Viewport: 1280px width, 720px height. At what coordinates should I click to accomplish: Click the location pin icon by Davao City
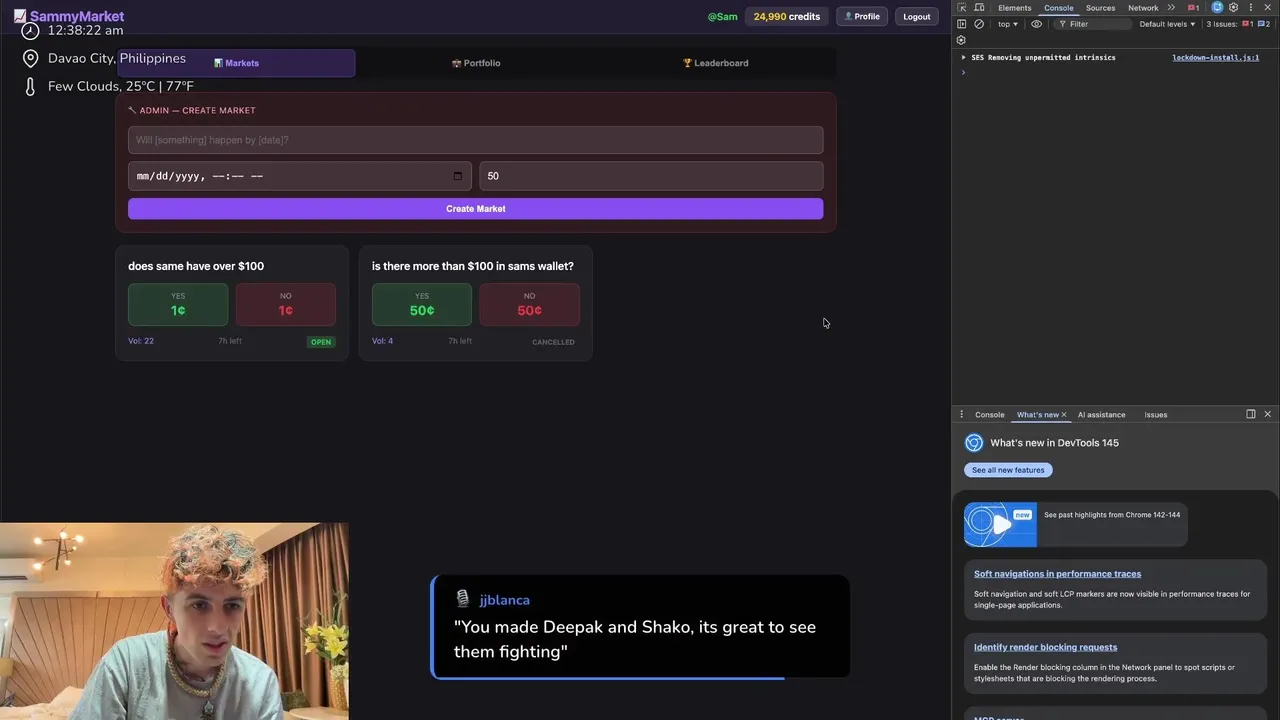[30, 59]
